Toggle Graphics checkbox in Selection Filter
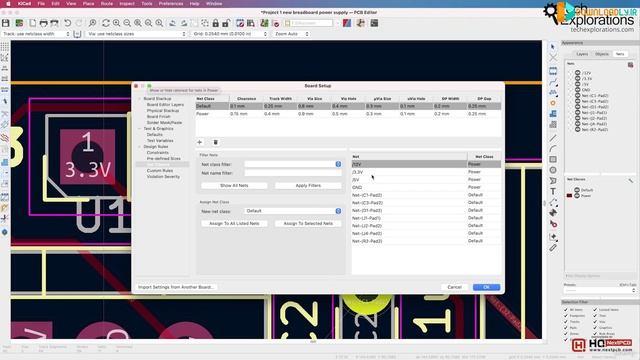Viewport: 640px width, 360px height. (x=595, y=328)
